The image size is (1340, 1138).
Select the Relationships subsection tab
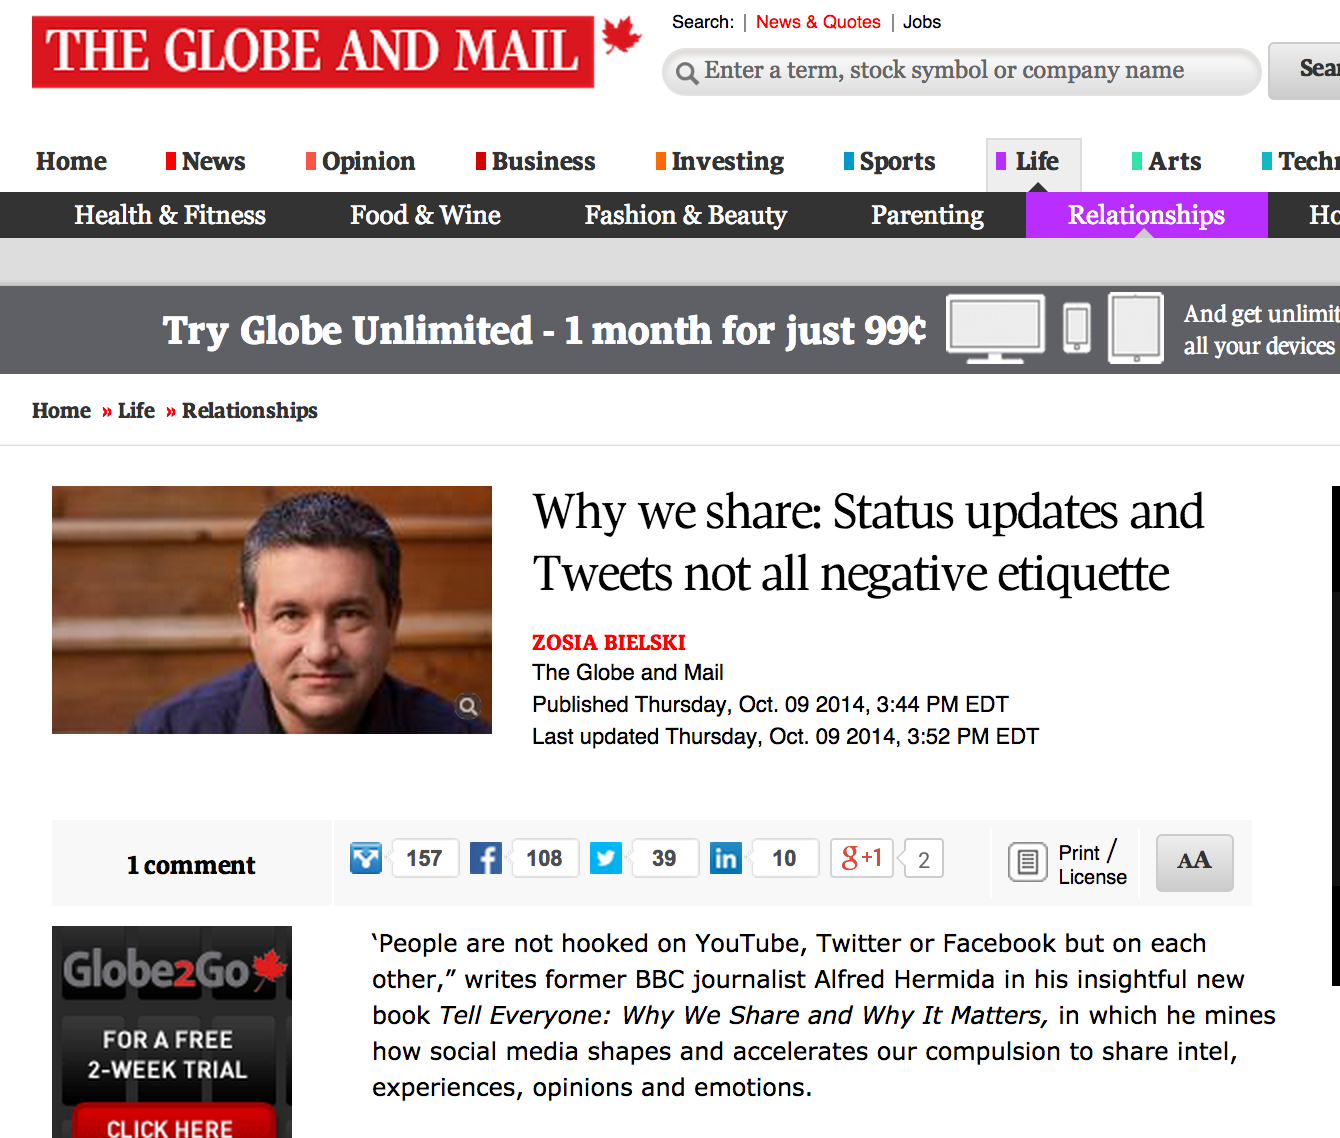[1147, 215]
